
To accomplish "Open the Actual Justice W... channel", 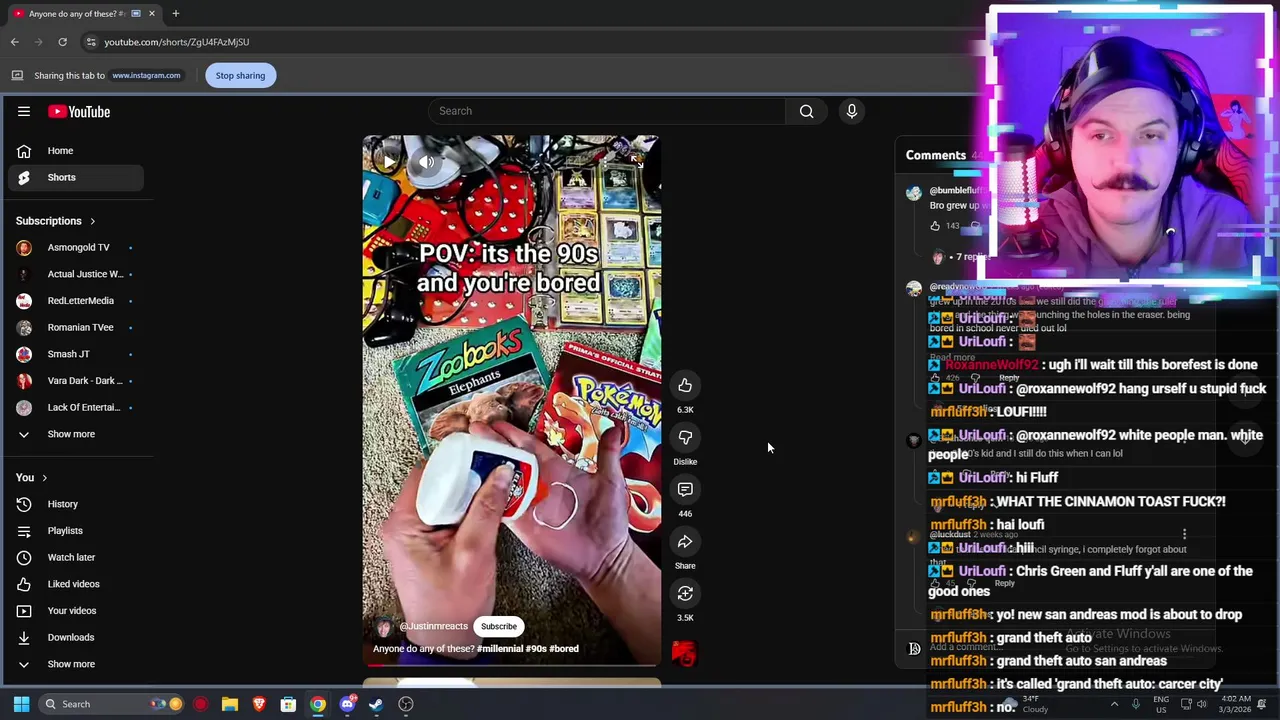I will point(76,274).
